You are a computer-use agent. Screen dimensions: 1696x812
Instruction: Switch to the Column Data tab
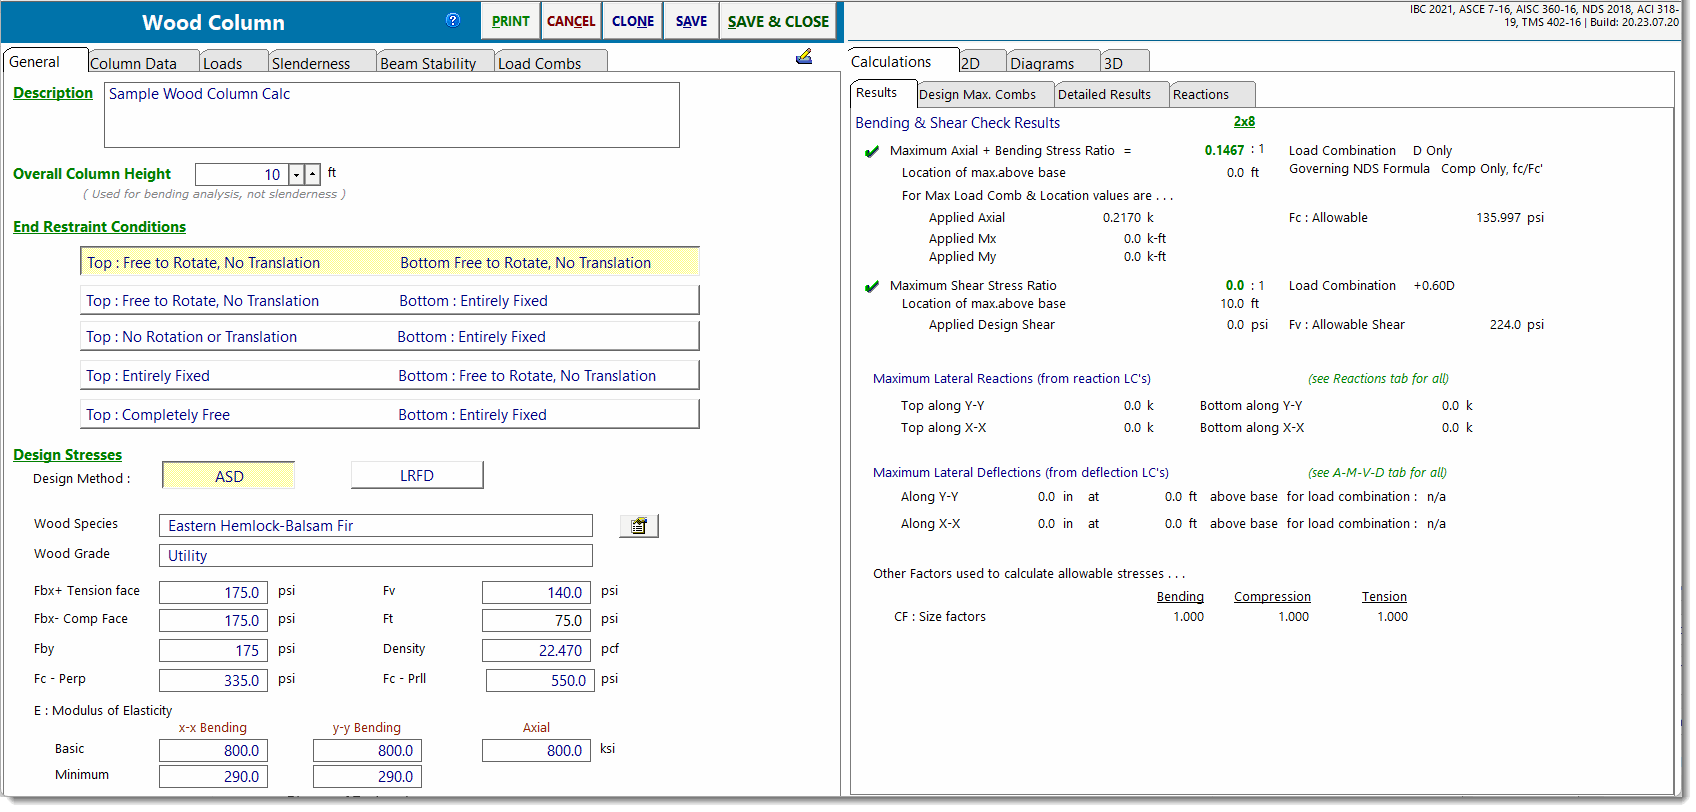point(133,63)
